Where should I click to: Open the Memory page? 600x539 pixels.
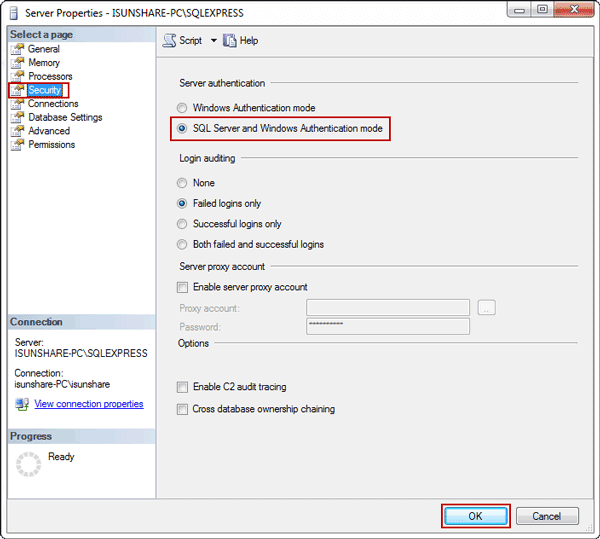click(x=44, y=62)
